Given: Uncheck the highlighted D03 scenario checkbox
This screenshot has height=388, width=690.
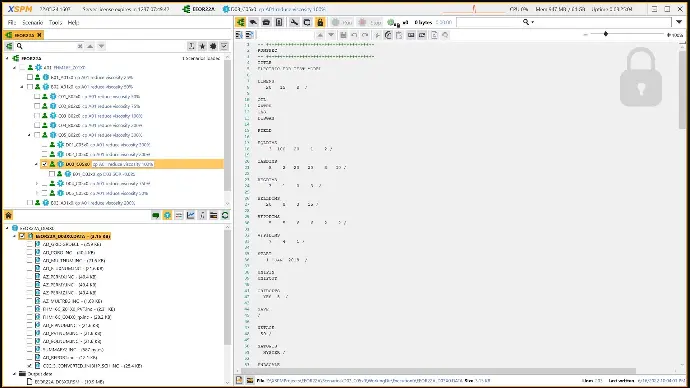Looking at the screenshot, I should coord(44,164).
